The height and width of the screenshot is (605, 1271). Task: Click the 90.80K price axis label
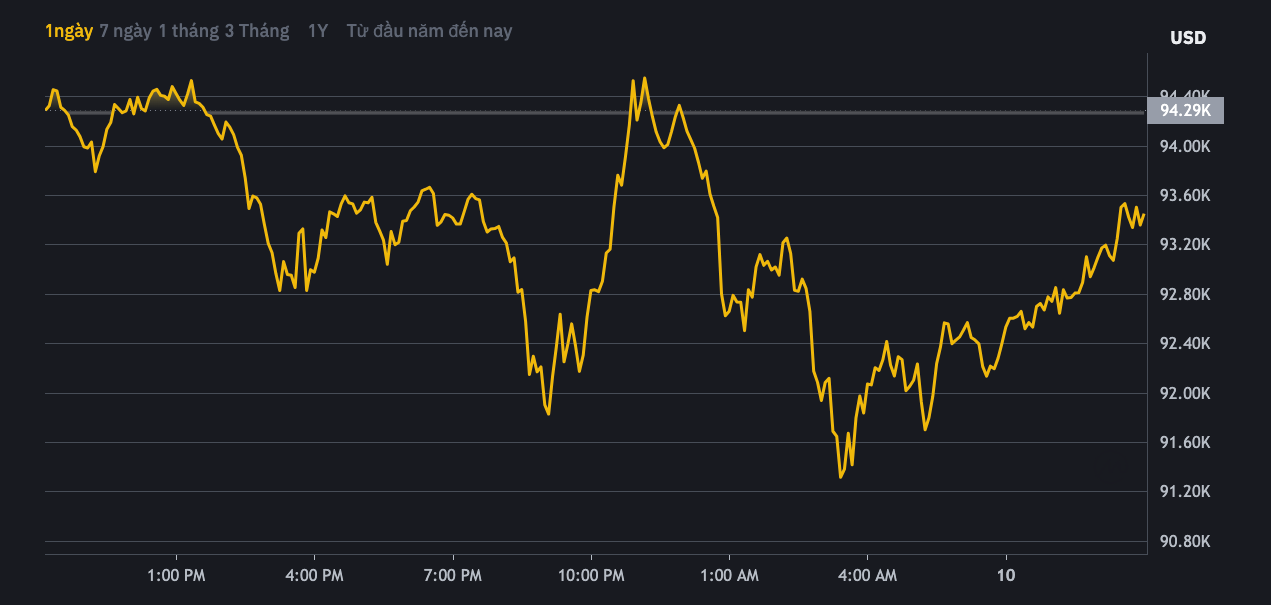[x=1185, y=542]
